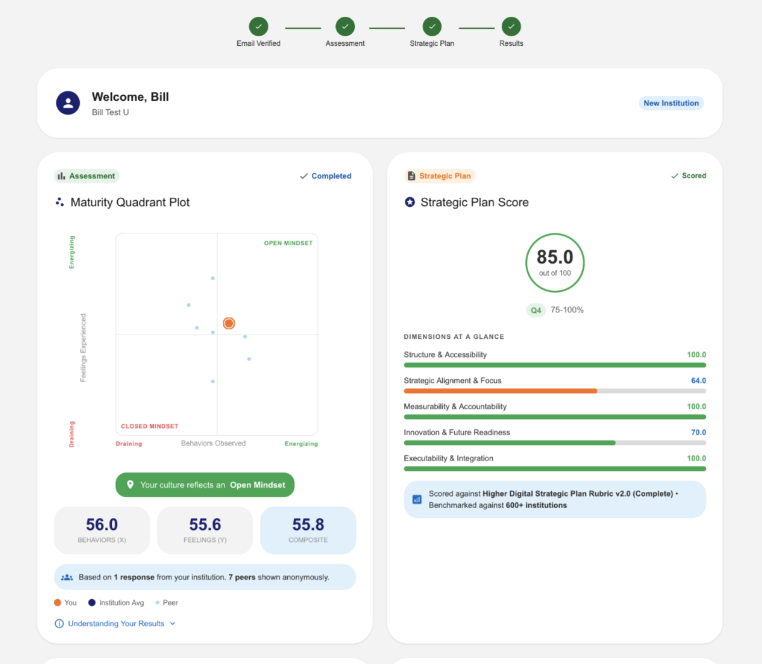Screen dimensions: 762x664
Task: Click the light blue Peer legend dot
Action: (x=157, y=603)
